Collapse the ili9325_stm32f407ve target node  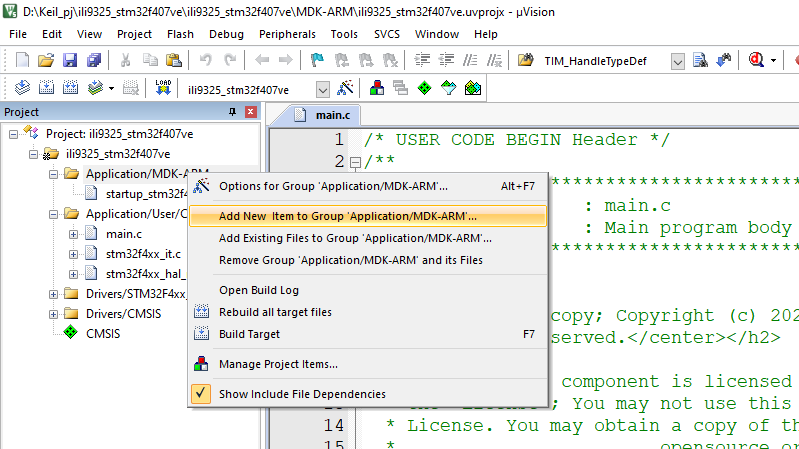[x=33, y=154]
